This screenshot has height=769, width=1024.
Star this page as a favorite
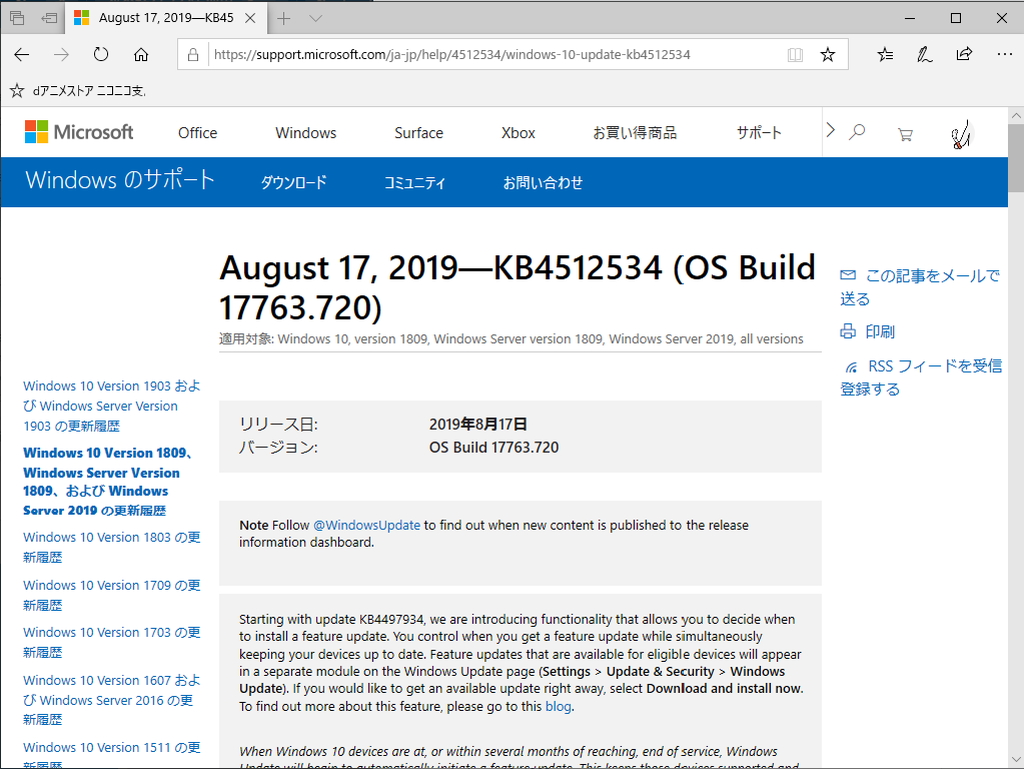[x=828, y=55]
